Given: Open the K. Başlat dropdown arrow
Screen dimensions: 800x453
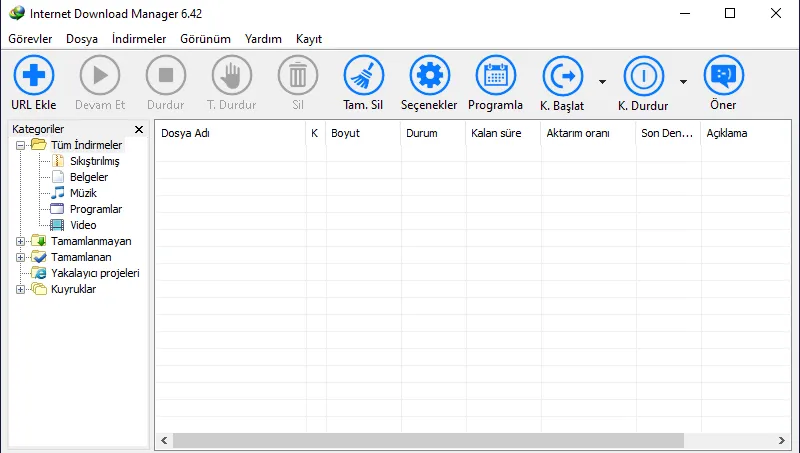Looking at the screenshot, I should click(x=603, y=82).
